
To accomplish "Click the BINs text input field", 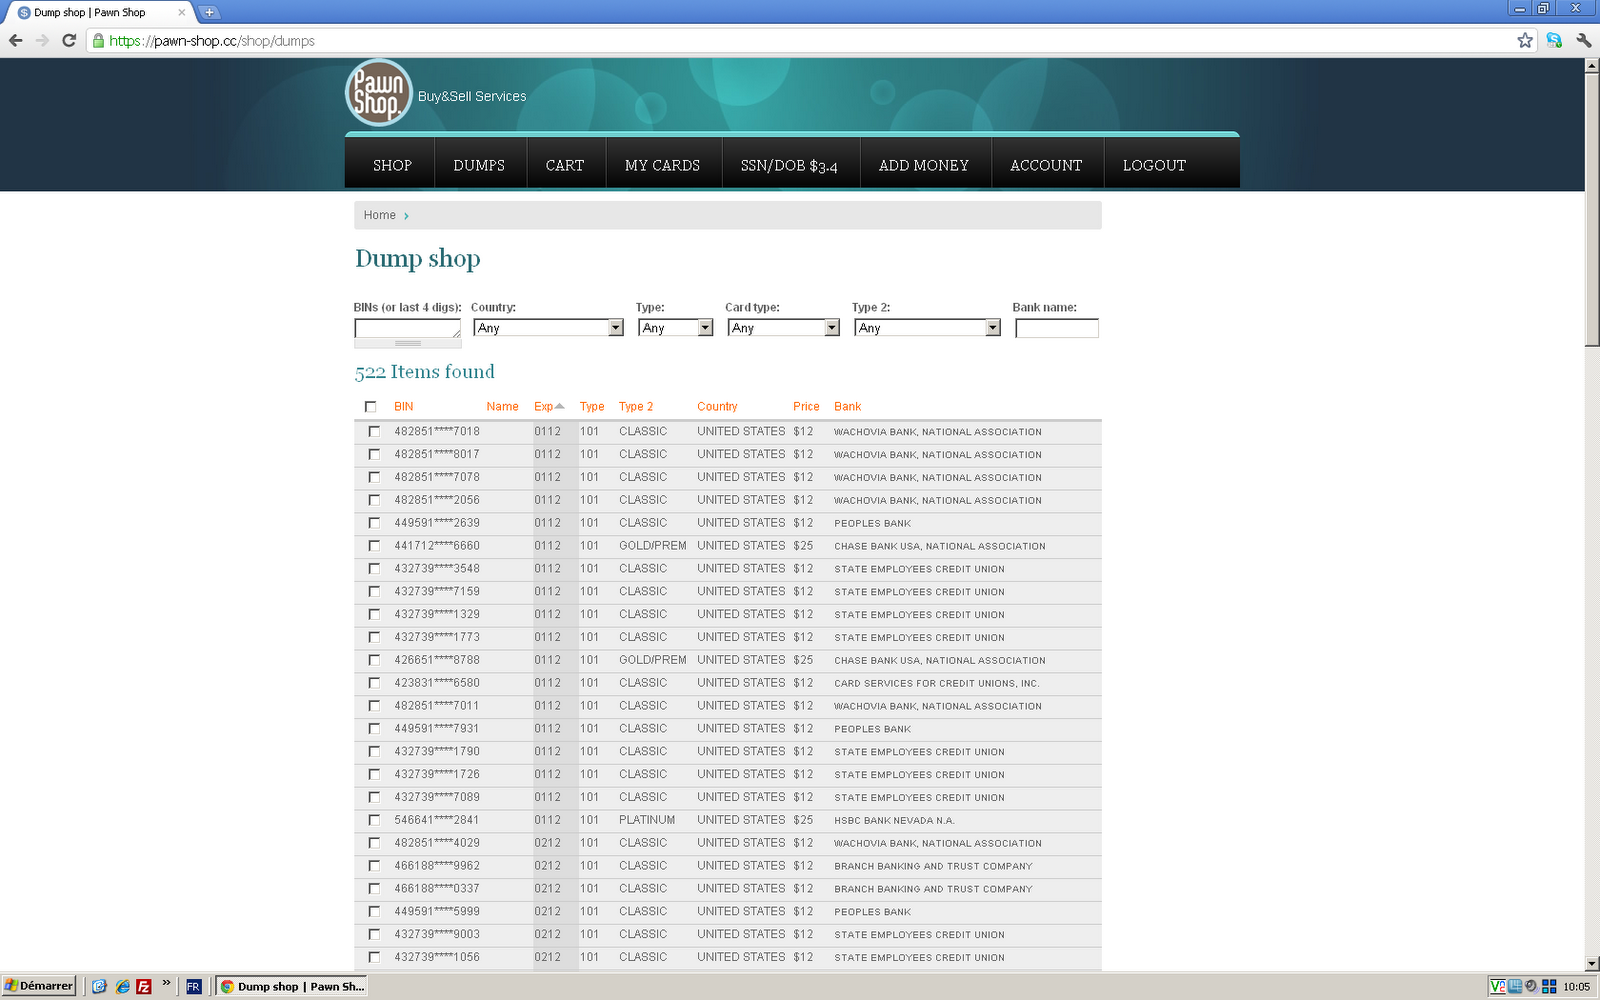I will 407,328.
